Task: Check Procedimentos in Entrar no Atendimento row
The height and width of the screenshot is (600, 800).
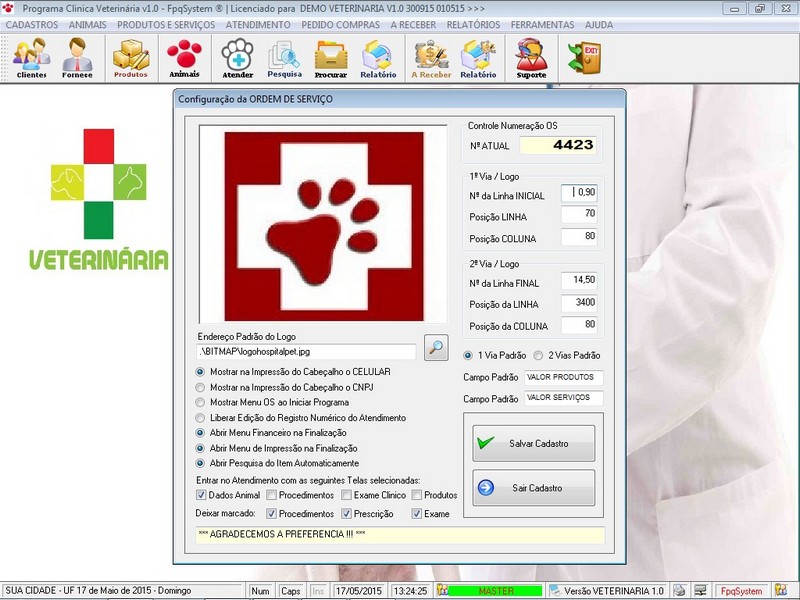Action: click(x=271, y=495)
